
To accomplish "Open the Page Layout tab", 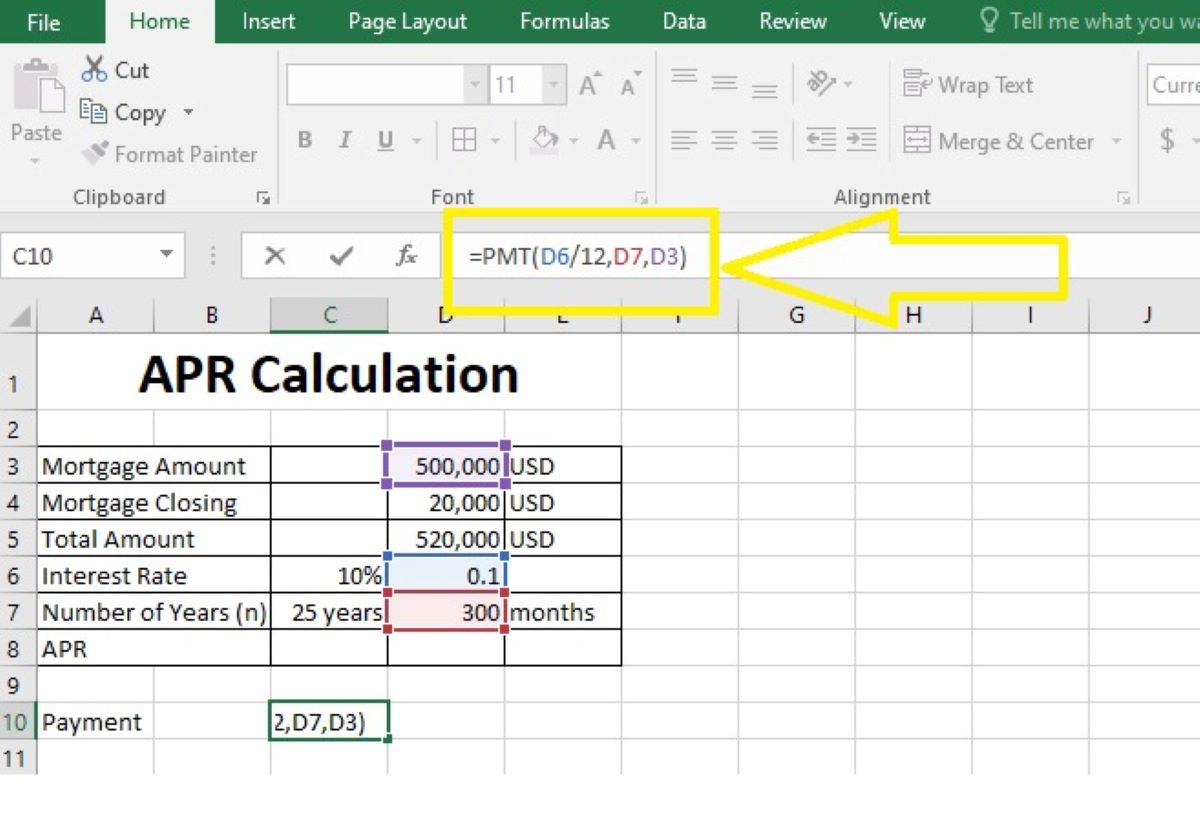I will [407, 21].
